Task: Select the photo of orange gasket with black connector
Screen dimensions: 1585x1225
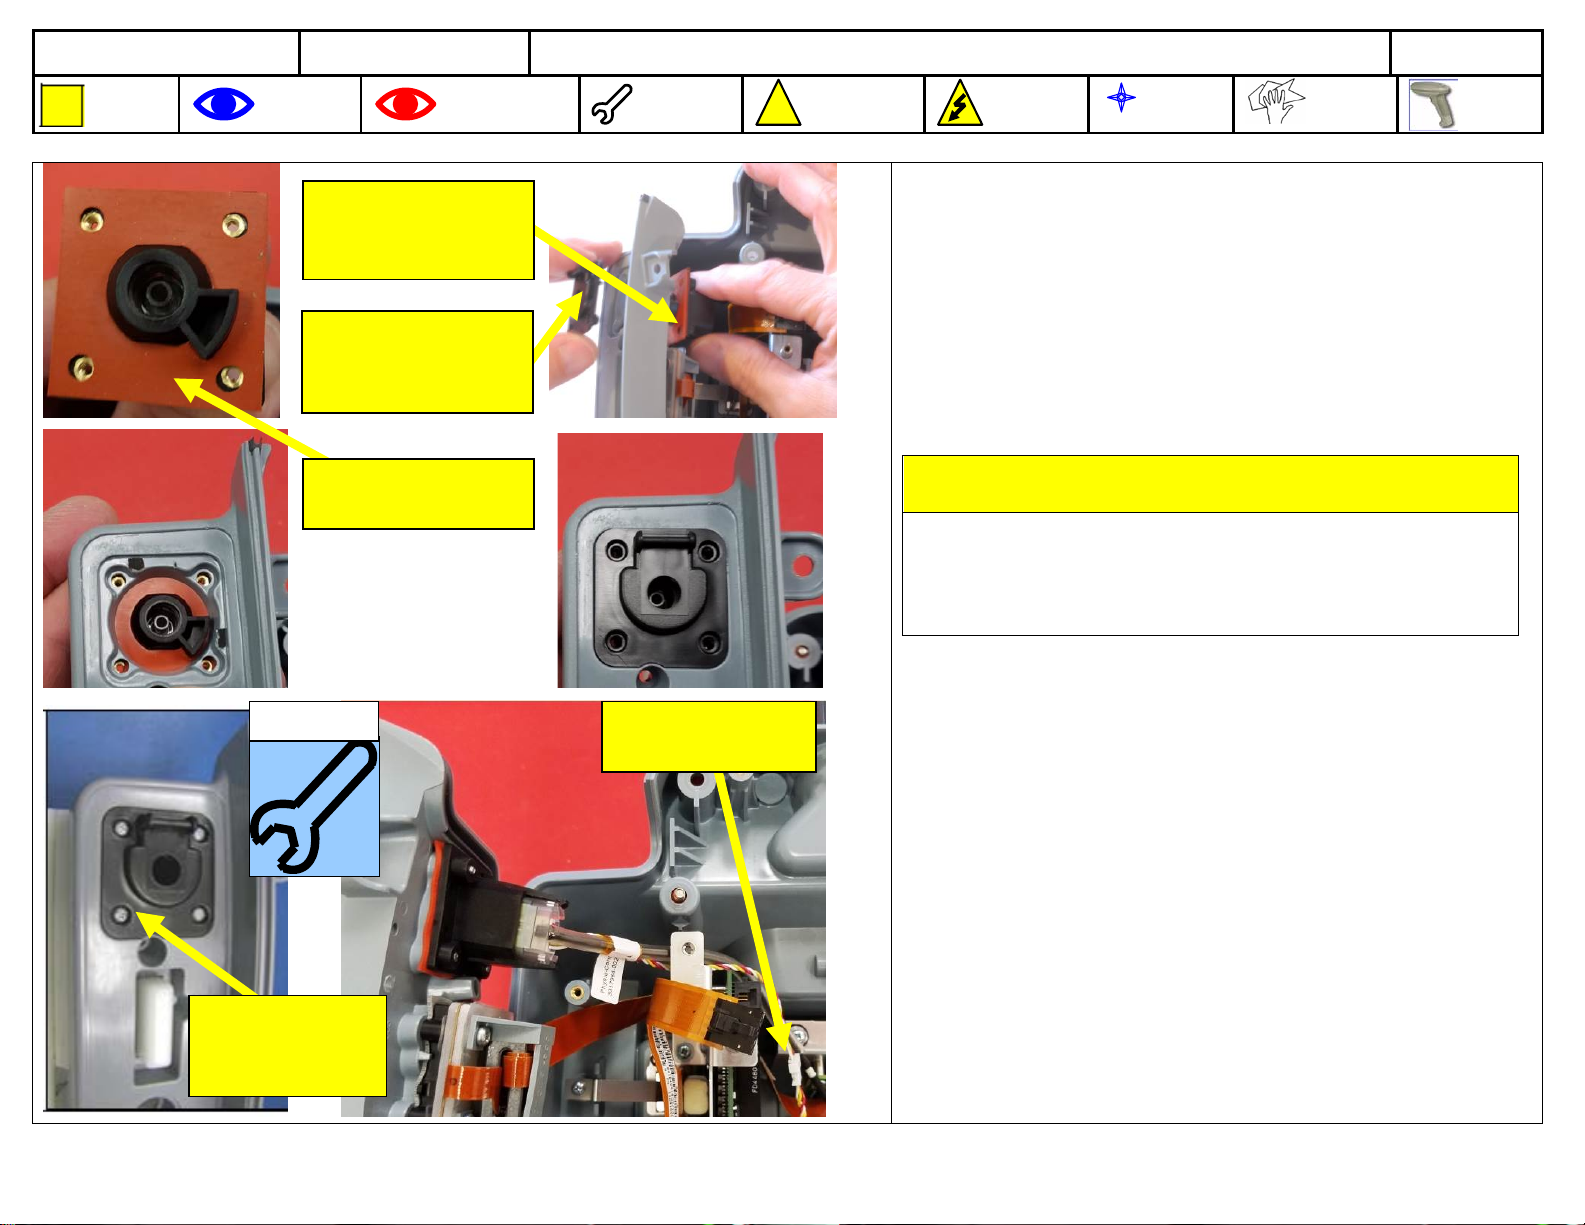Action: pos(161,290)
